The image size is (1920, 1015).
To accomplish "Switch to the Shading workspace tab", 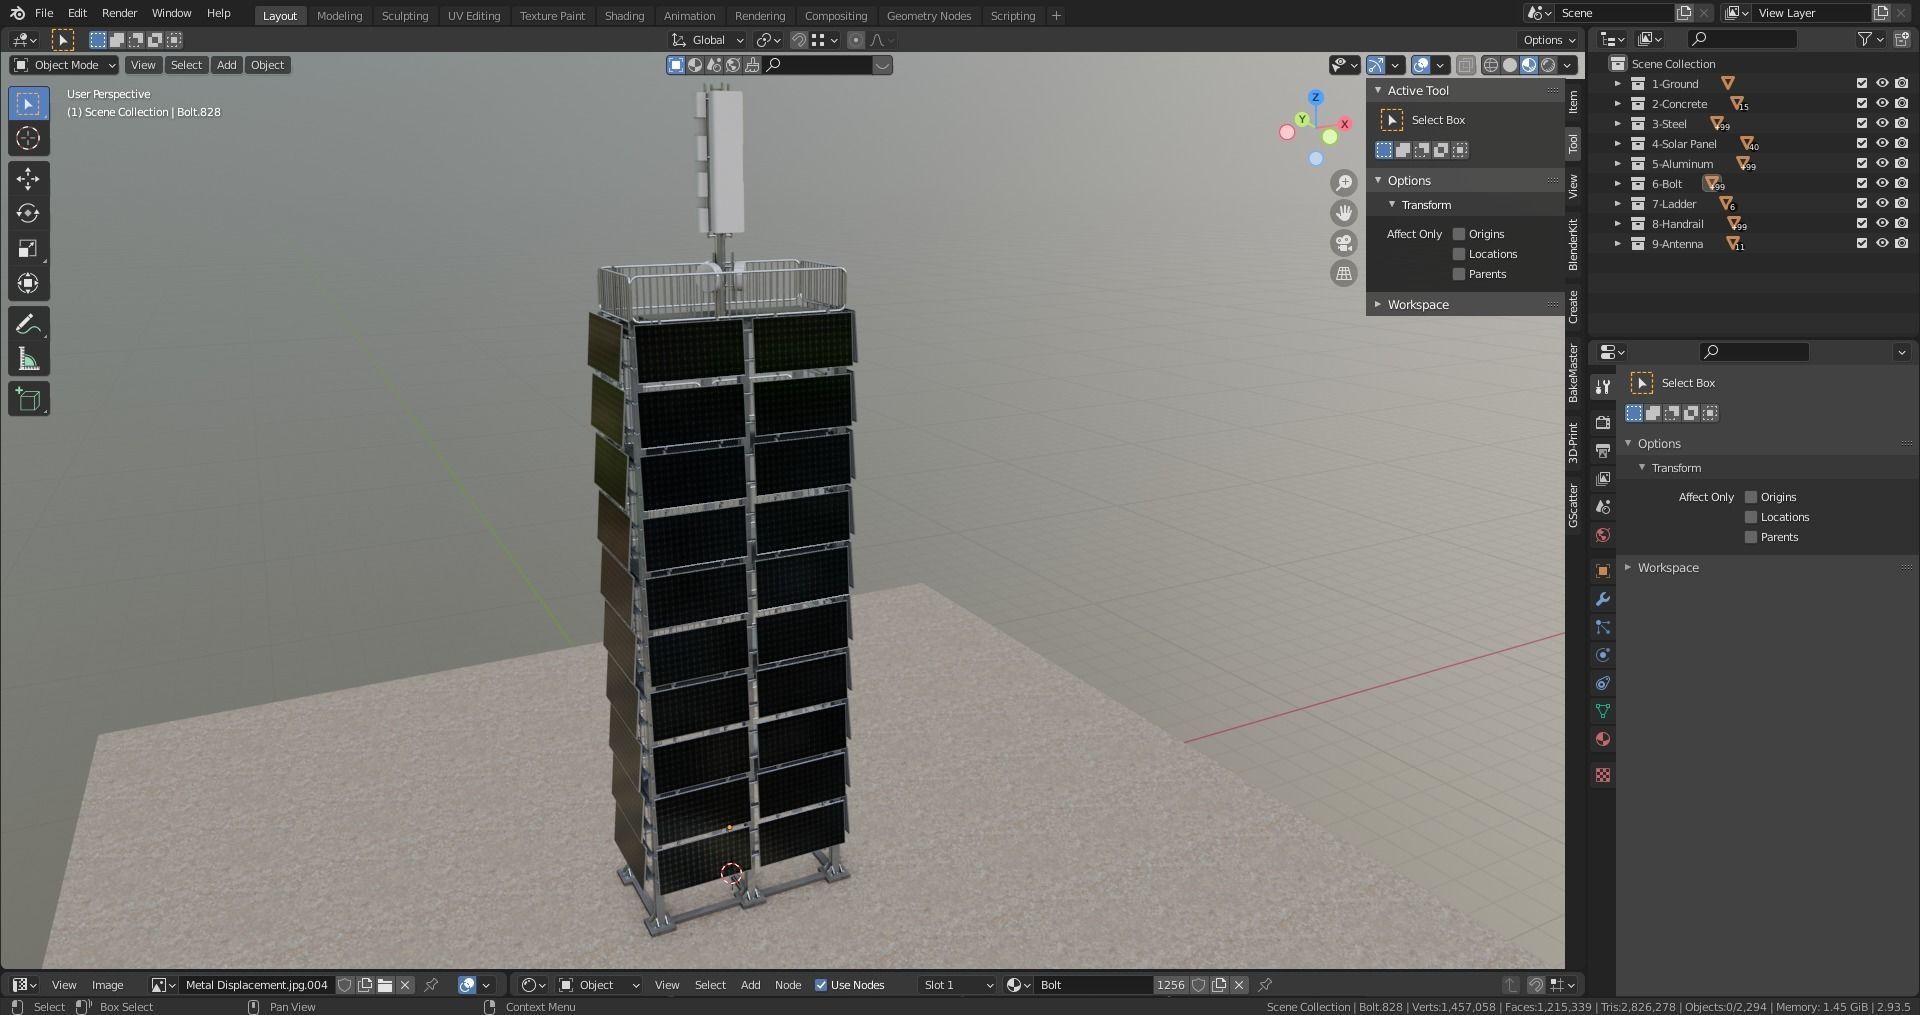I will [x=624, y=15].
